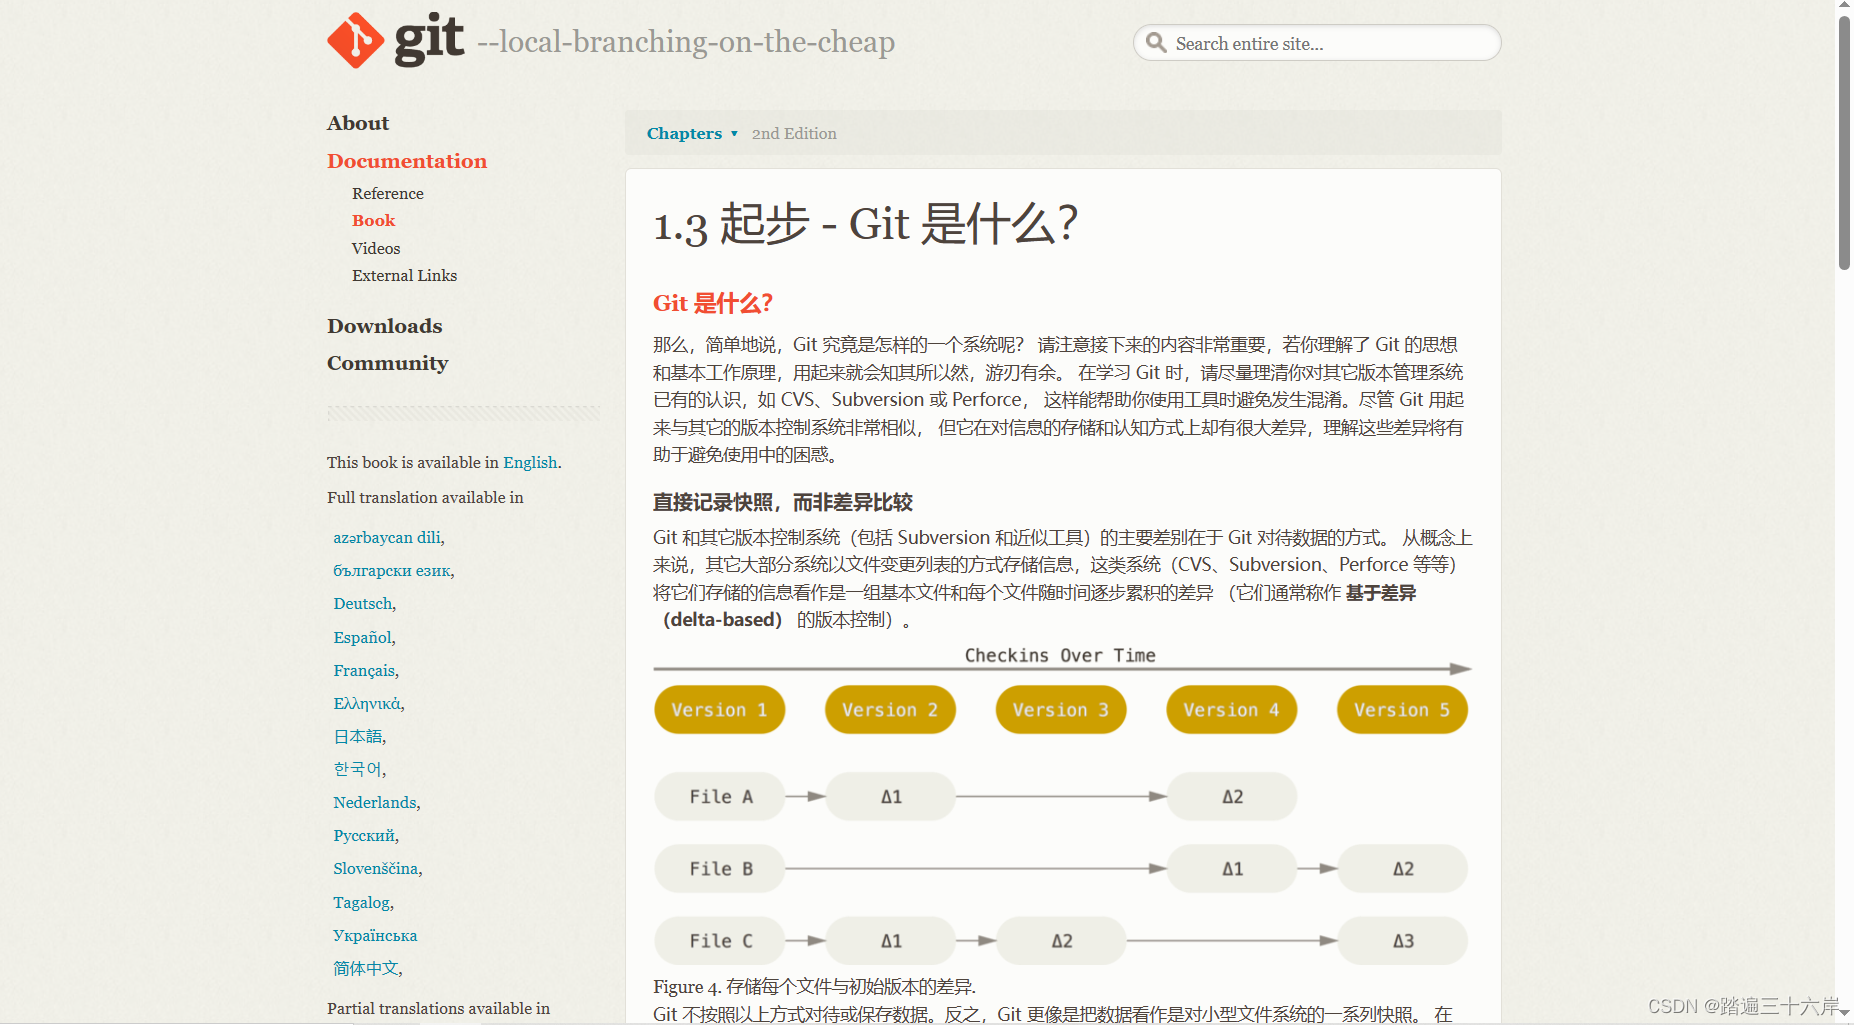The height and width of the screenshot is (1025, 1854).
Task: Click the 直接记录快照，而非差异比较 subheading
Action: tap(783, 502)
